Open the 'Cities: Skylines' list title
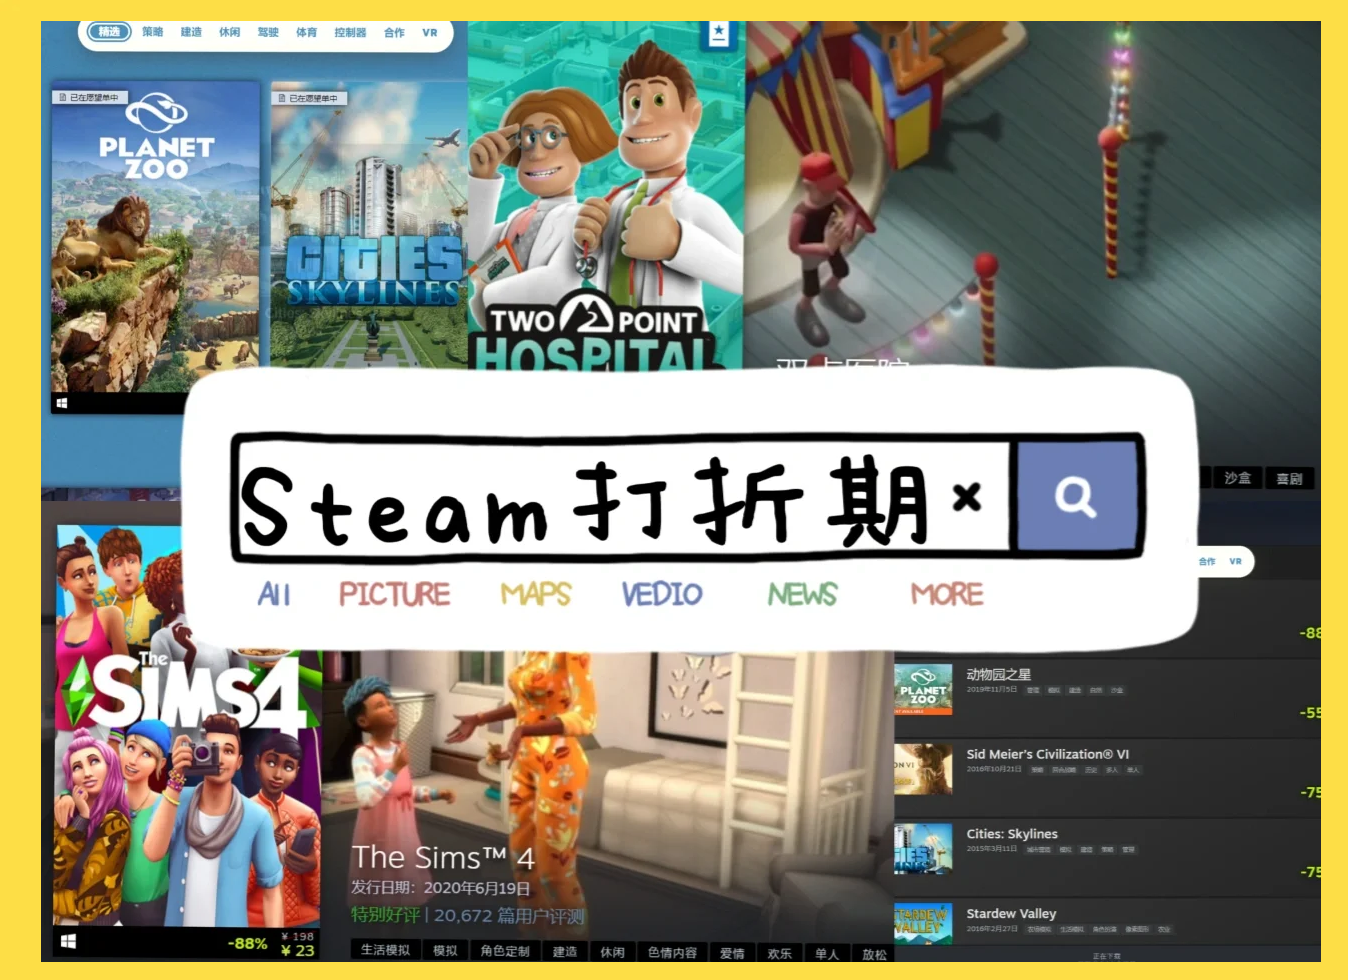 1012,834
